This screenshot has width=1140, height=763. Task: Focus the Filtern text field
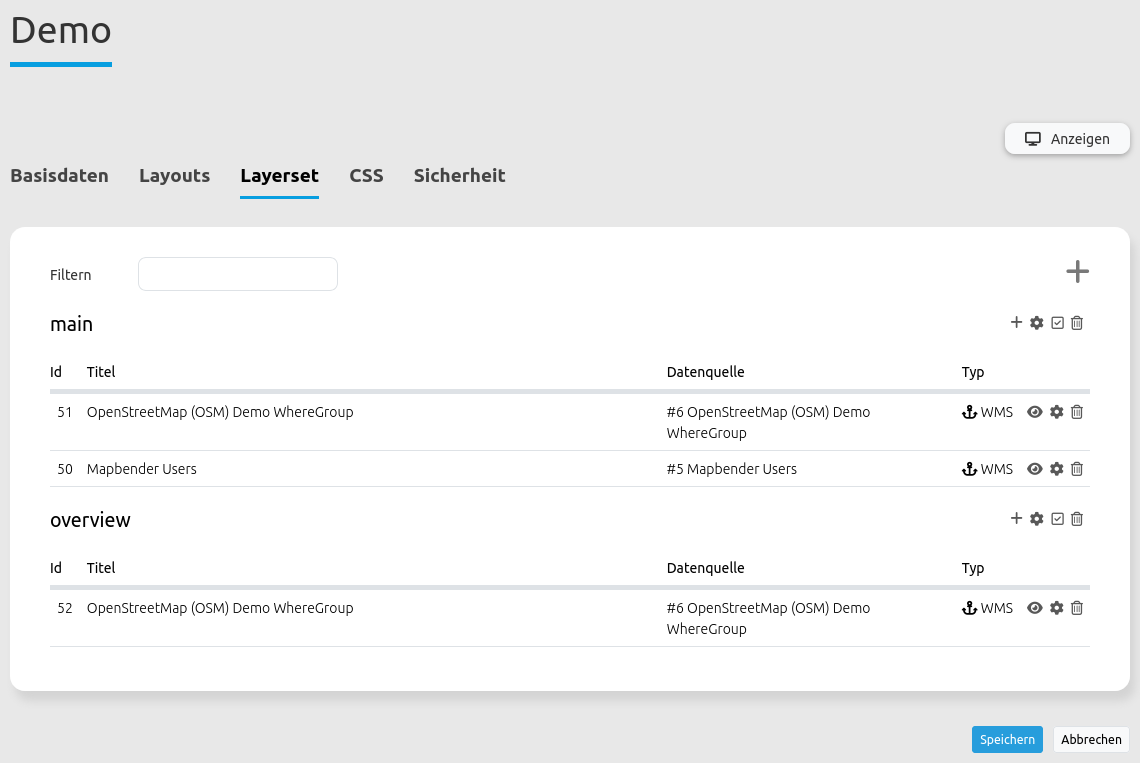tap(238, 274)
